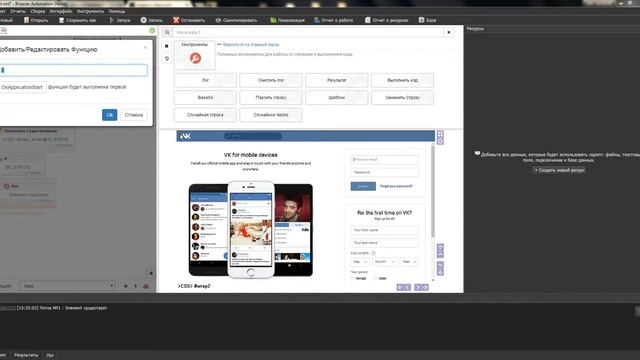This screenshot has height=360, width=640.
Task: Click the embedded browser vertical scrollbar
Action: (x=433, y=190)
